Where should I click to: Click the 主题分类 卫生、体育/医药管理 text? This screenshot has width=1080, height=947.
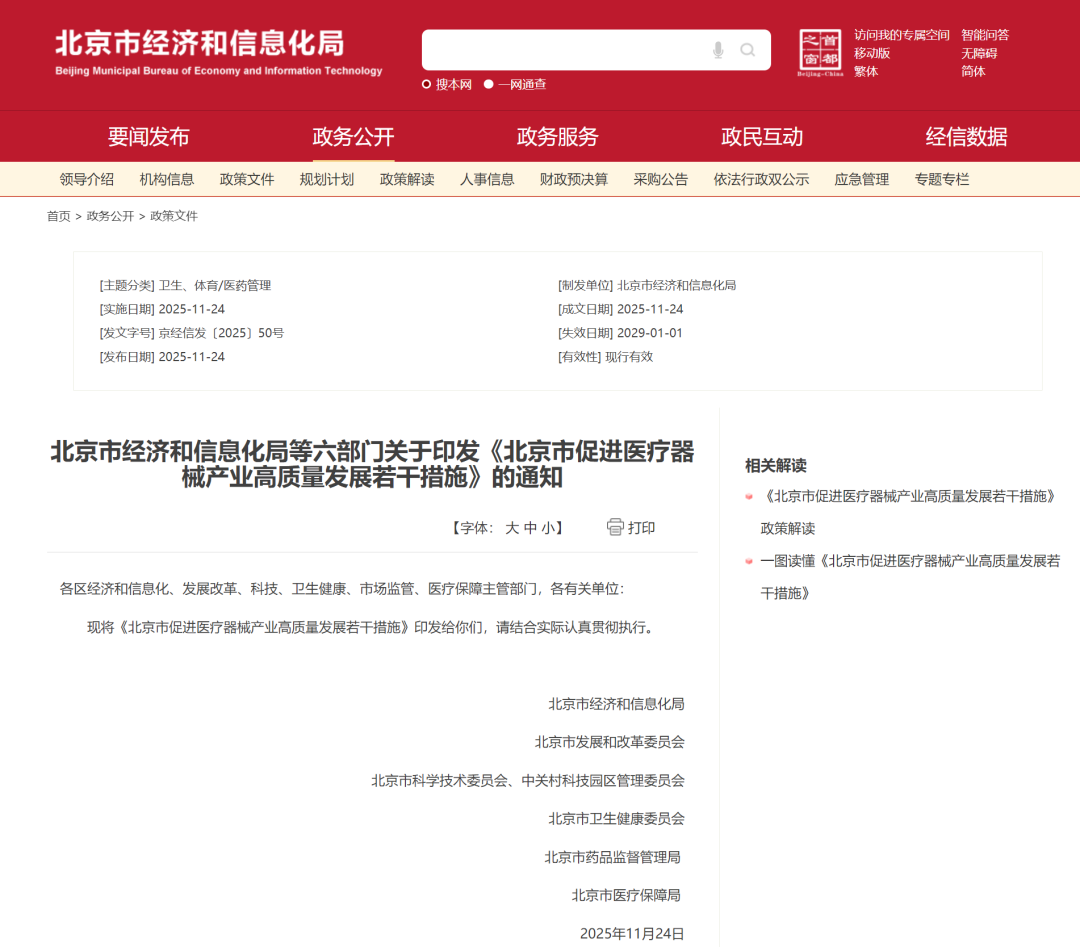click(185, 286)
